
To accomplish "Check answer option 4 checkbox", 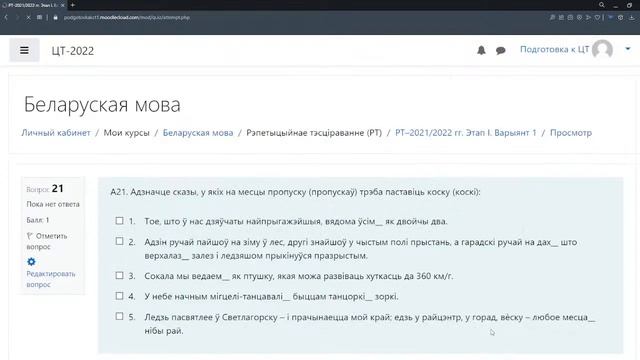I will (119, 296).
